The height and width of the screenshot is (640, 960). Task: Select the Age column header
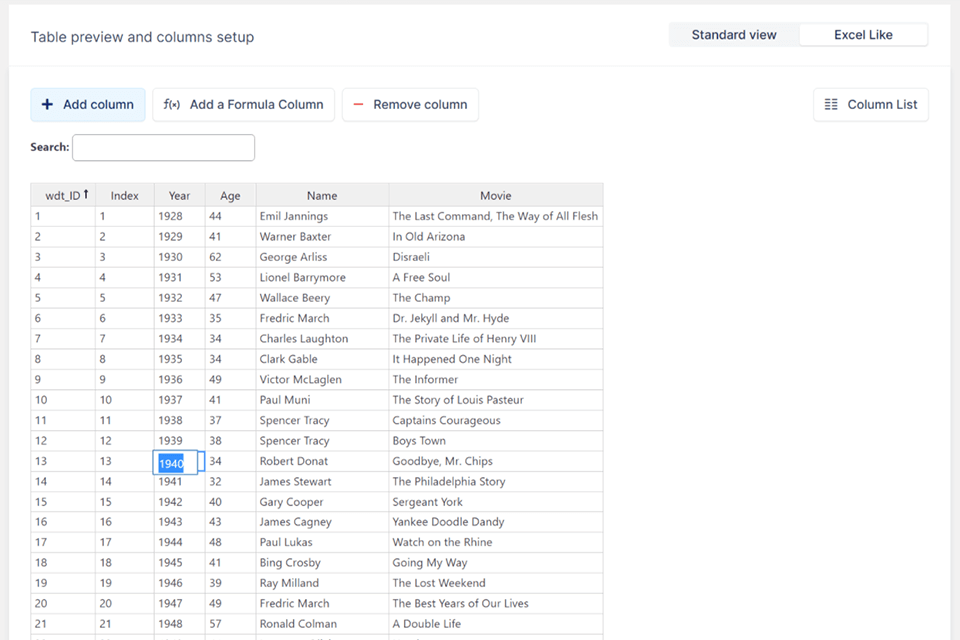(230, 196)
